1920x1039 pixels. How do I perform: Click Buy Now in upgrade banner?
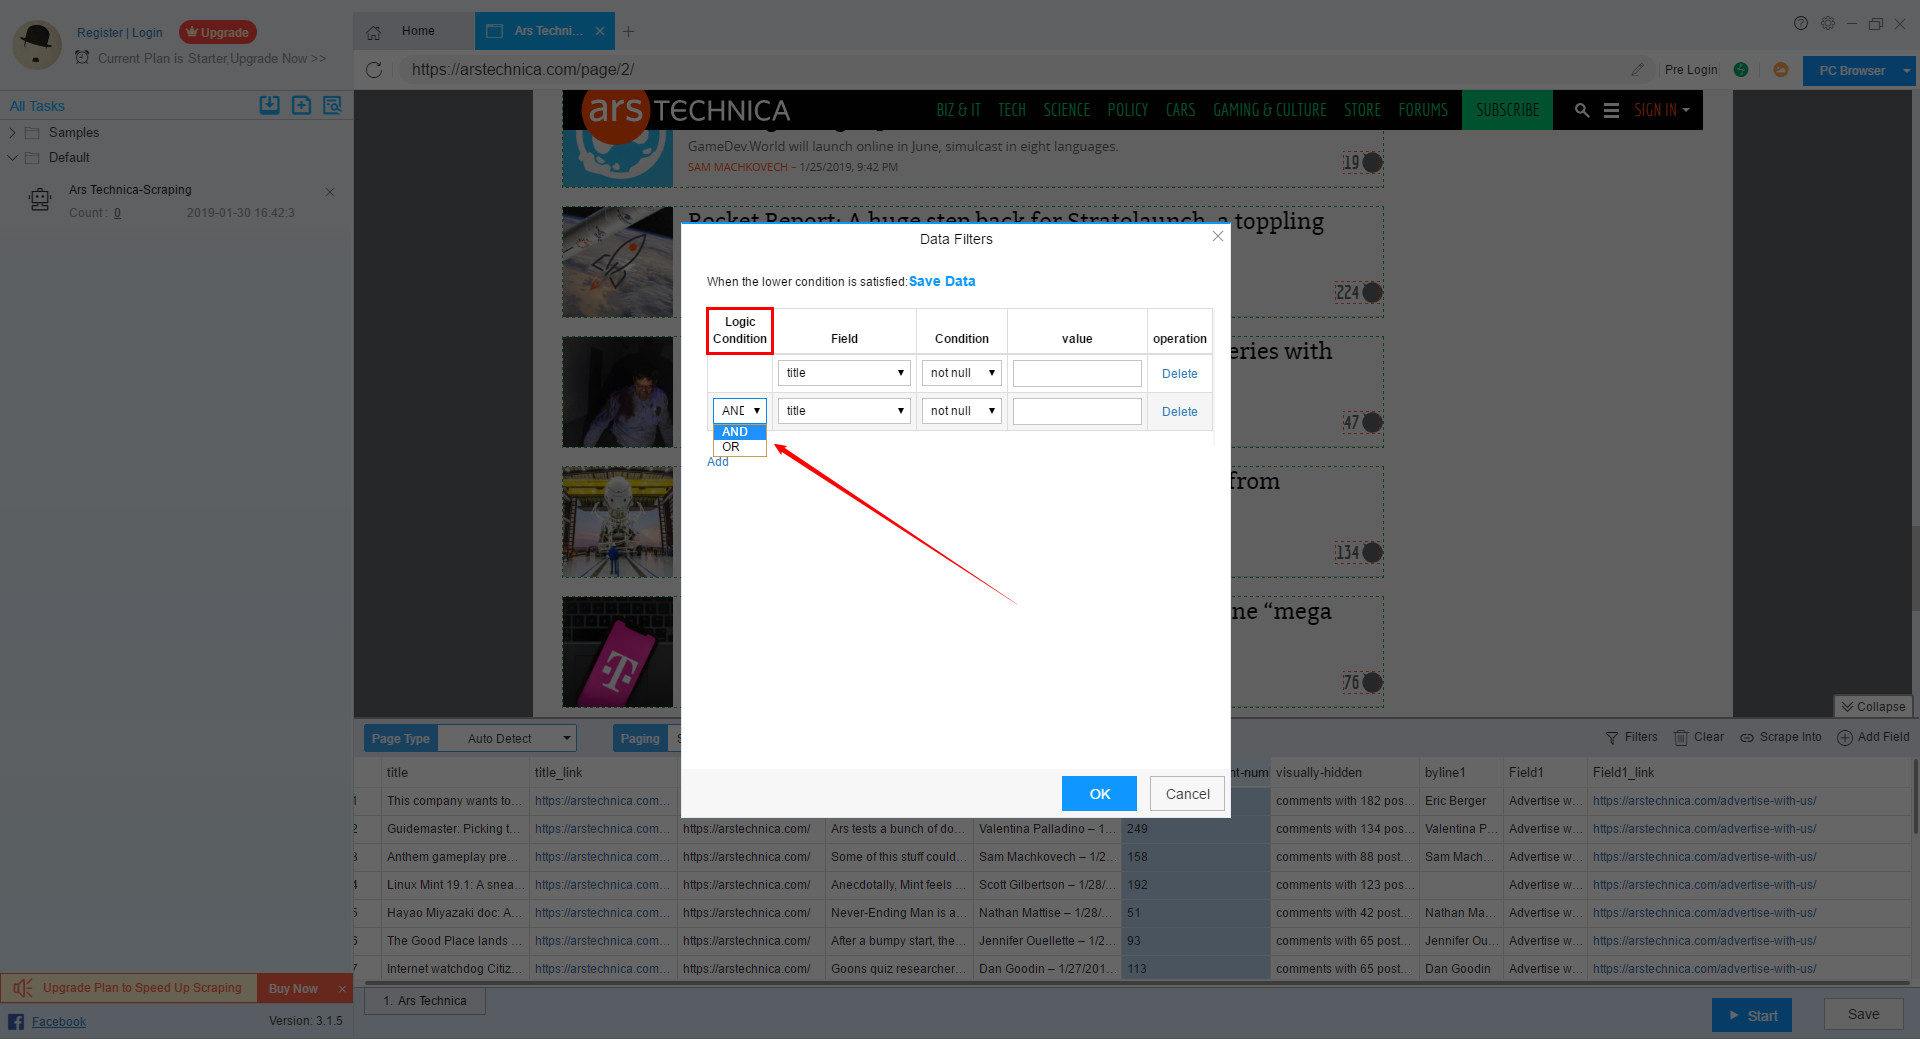click(293, 988)
